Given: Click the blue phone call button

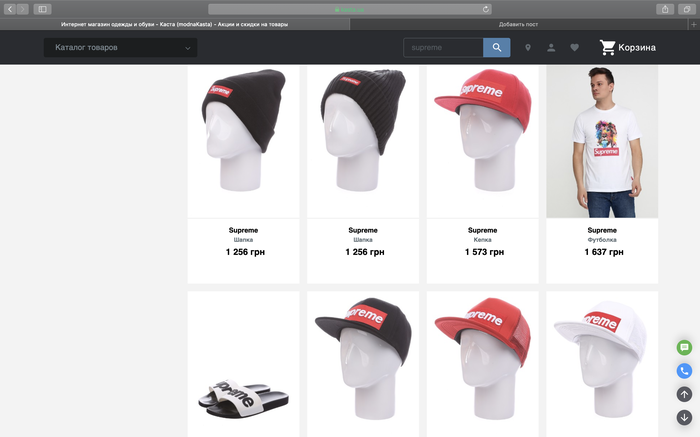Looking at the screenshot, I should [684, 370].
